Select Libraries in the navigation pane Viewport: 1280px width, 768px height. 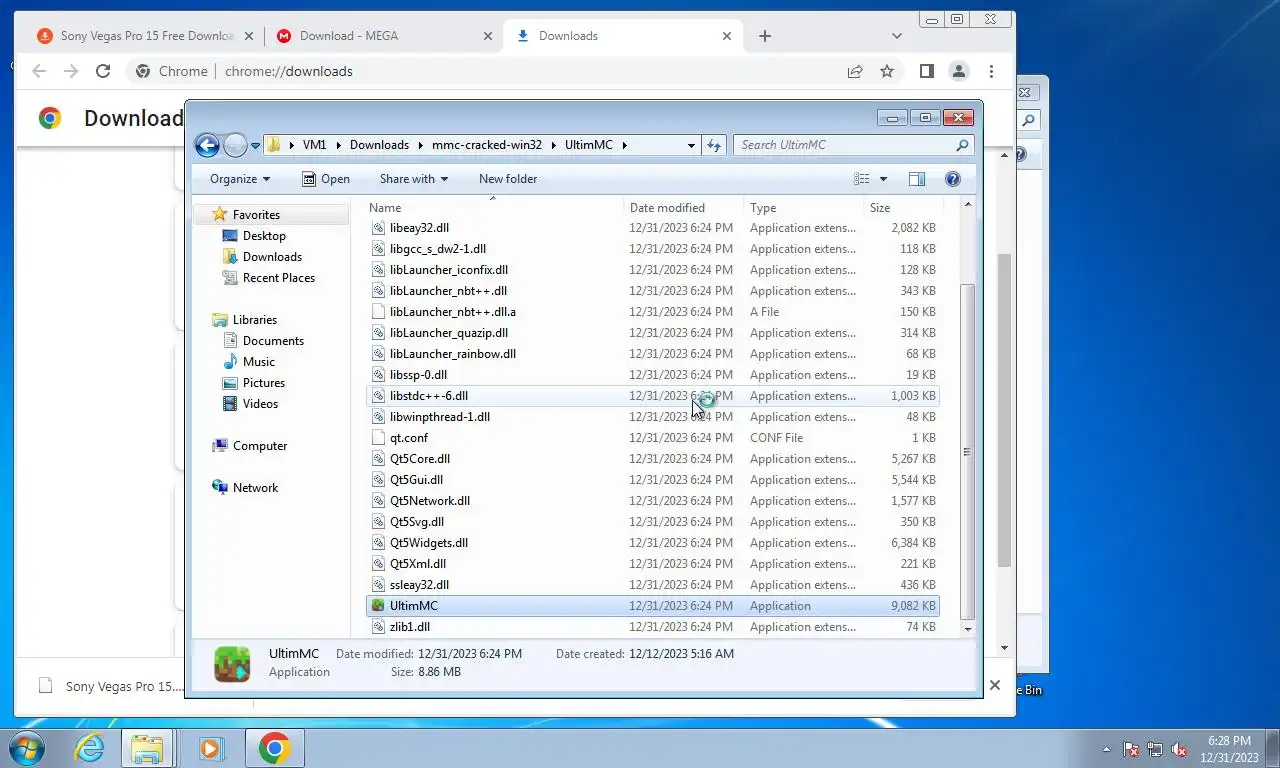pyautogui.click(x=255, y=320)
